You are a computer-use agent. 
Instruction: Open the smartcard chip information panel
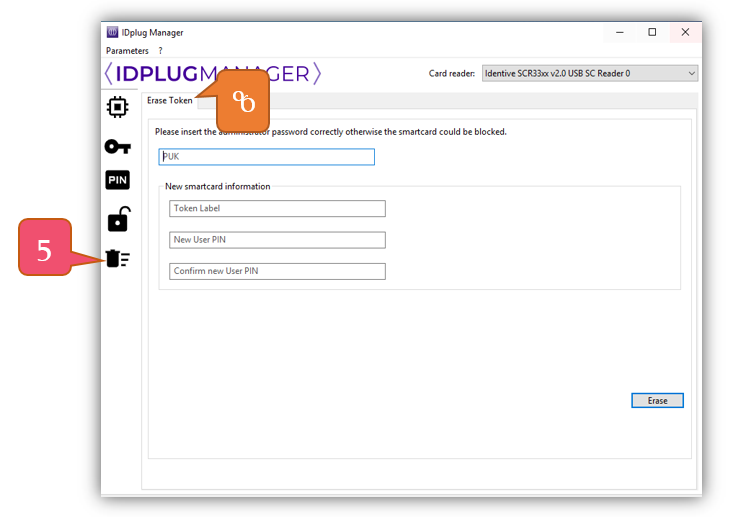coord(117,107)
